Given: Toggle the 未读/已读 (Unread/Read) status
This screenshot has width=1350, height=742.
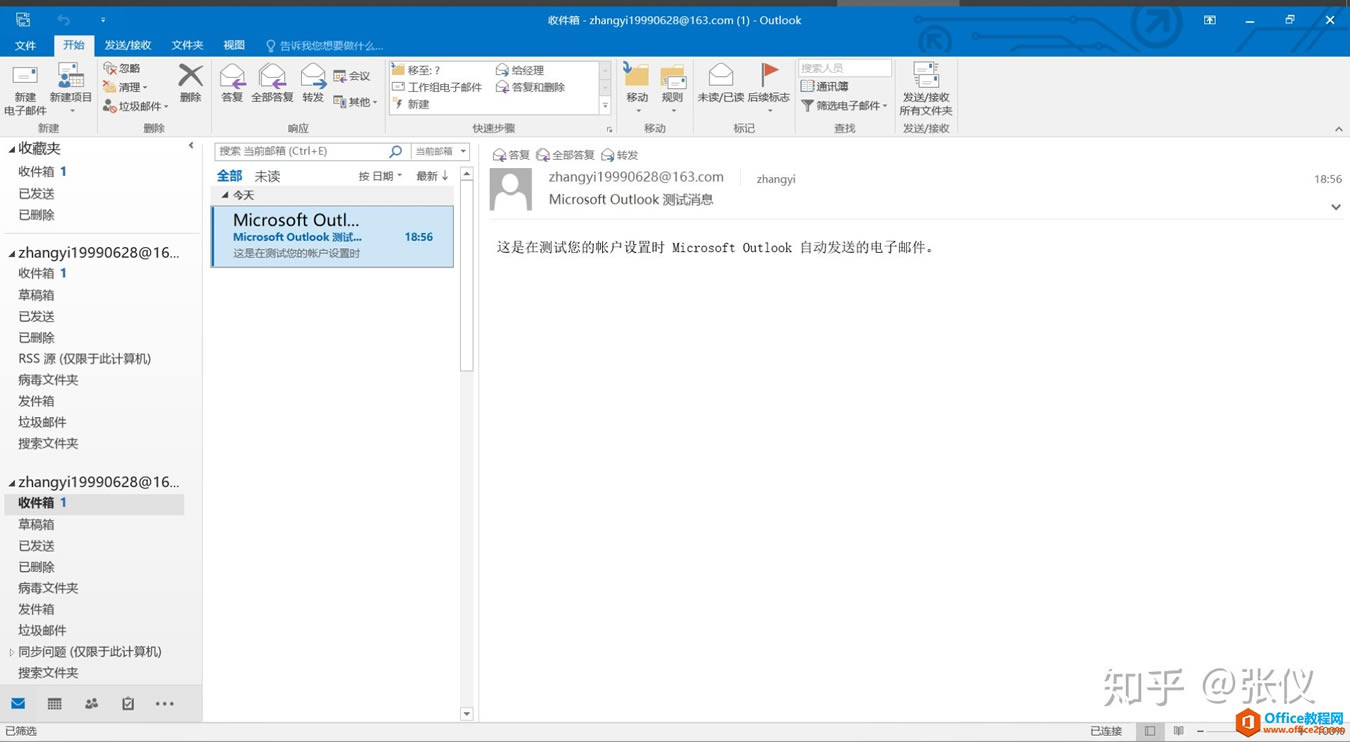Looking at the screenshot, I should (x=720, y=77).
